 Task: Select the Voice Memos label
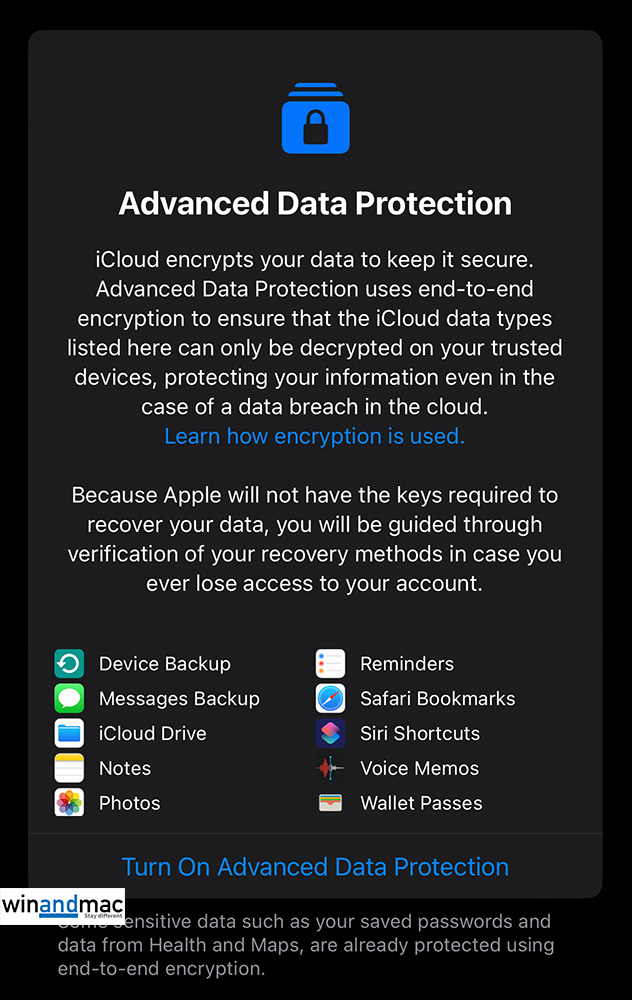click(x=419, y=768)
